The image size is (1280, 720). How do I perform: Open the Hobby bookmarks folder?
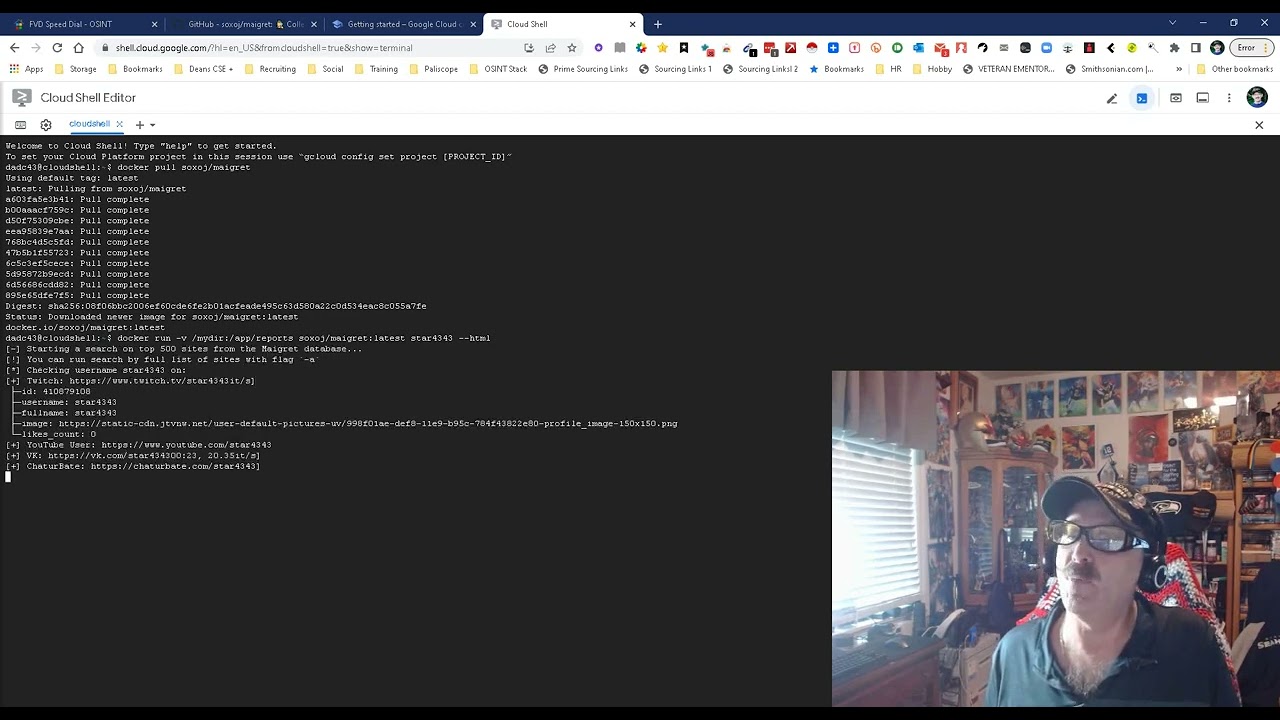pos(932,69)
